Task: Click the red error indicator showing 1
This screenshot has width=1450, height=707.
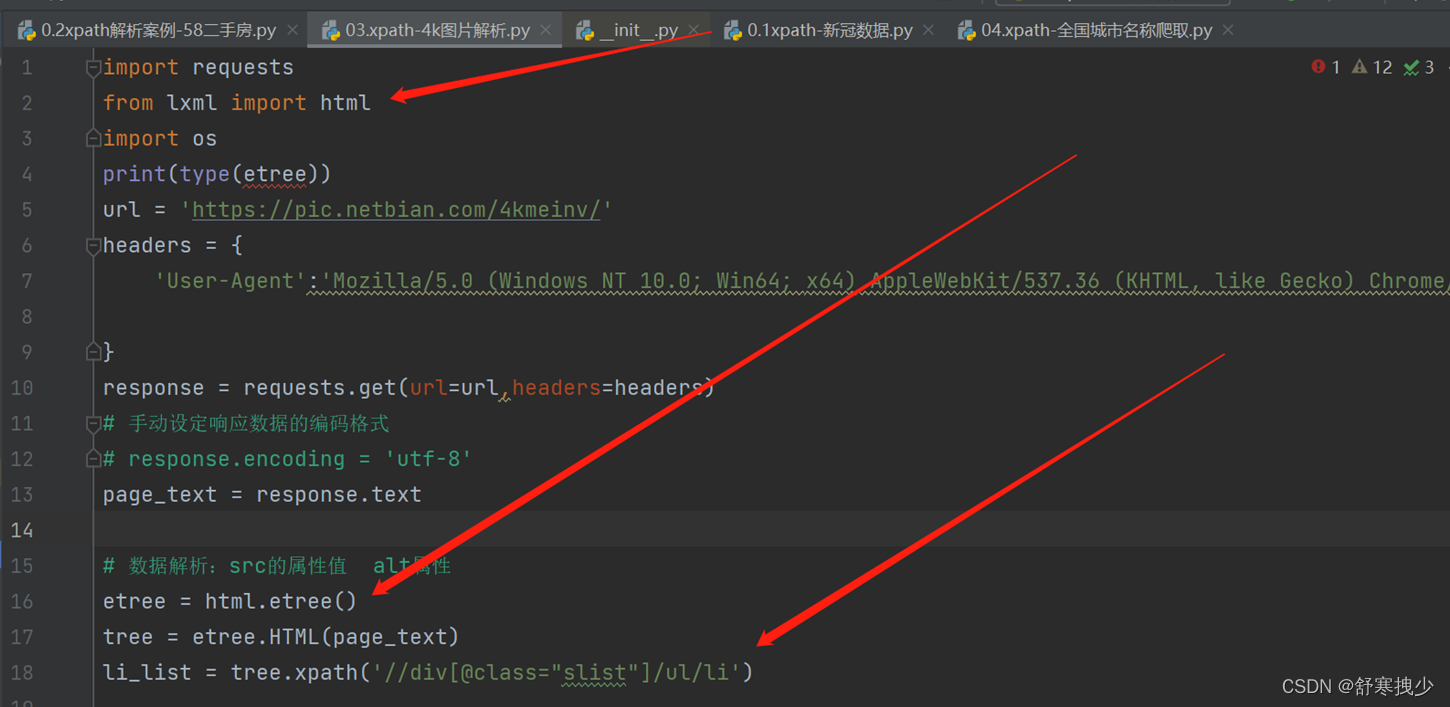Action: pyautogui.click(x=1325, y=67)
